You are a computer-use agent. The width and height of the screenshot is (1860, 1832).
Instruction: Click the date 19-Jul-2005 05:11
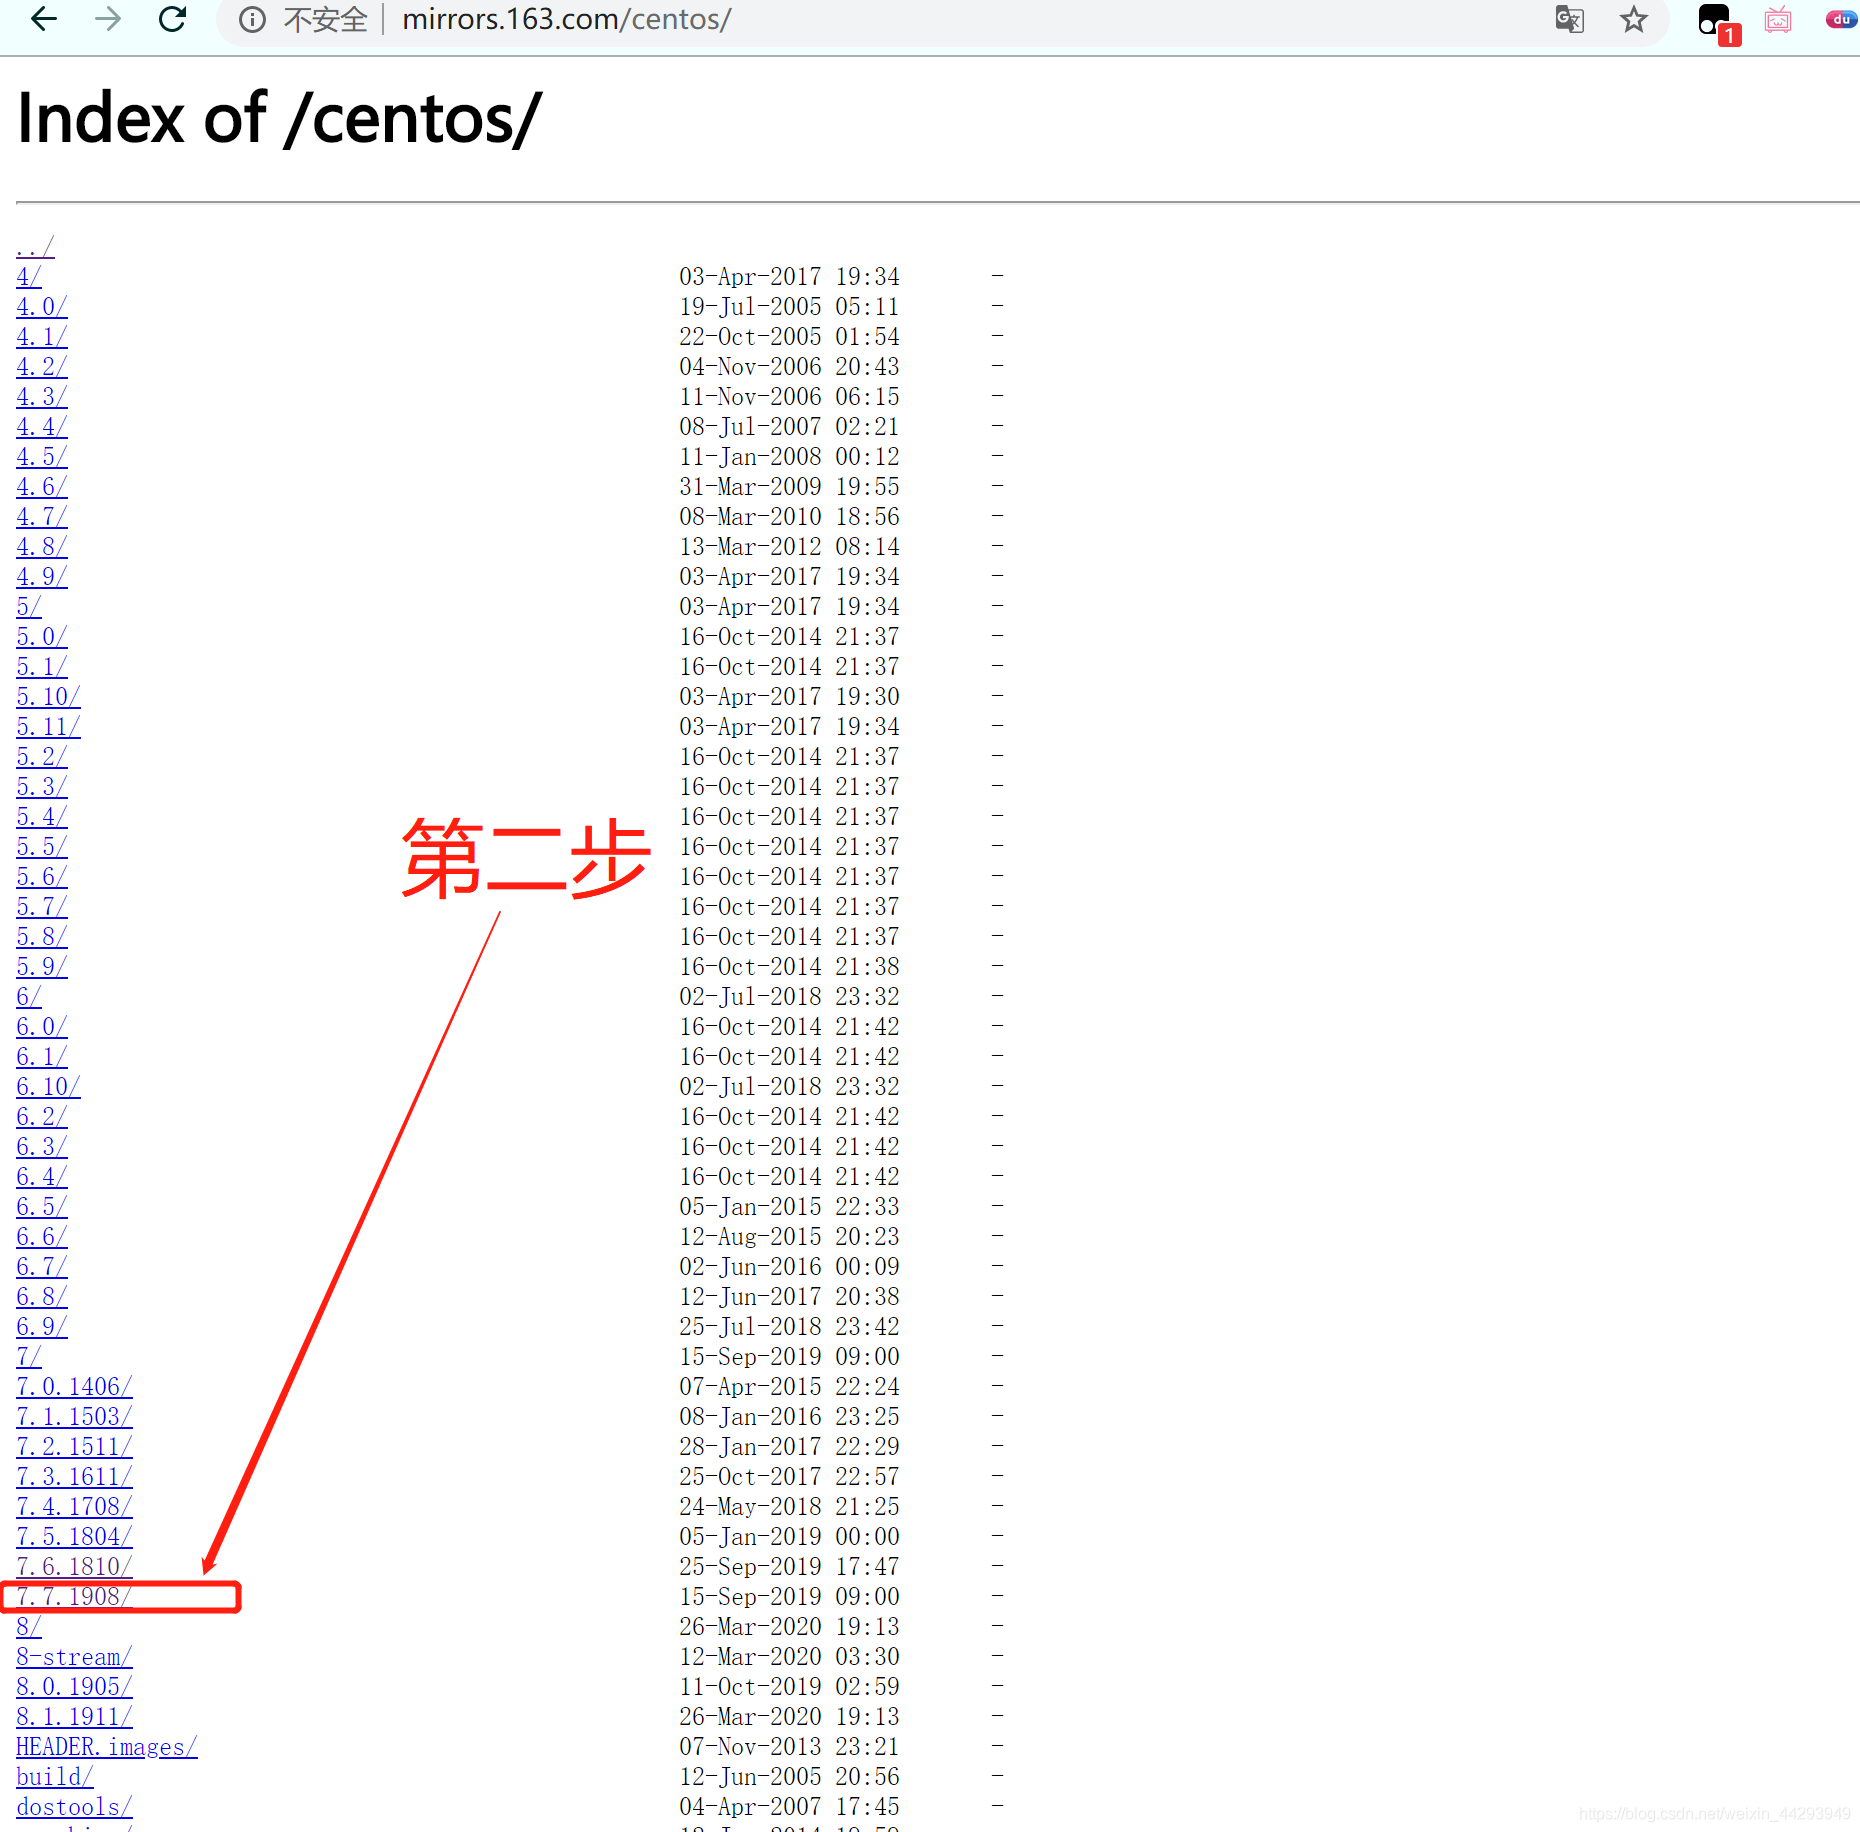pyautogui.click(x=789, y=306)
